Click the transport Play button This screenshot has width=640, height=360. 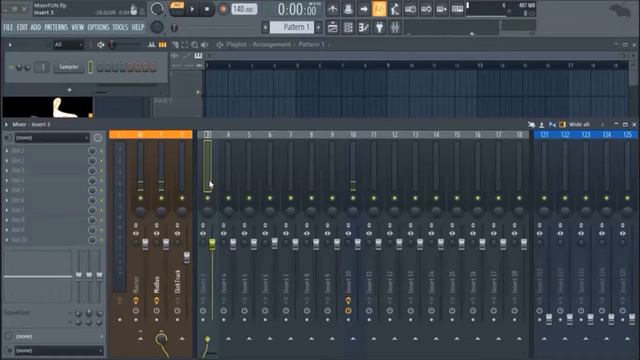(x=192, y=9)
